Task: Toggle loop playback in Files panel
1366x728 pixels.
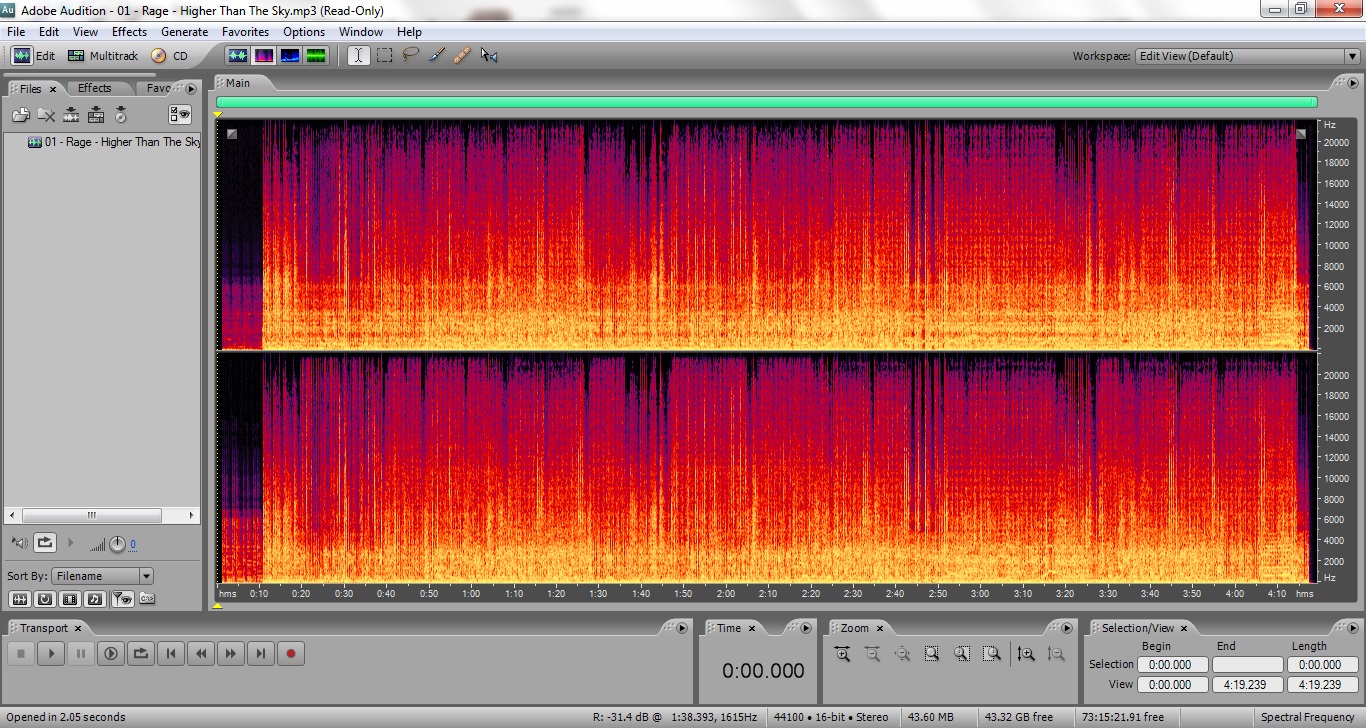Action: (45, 543)
